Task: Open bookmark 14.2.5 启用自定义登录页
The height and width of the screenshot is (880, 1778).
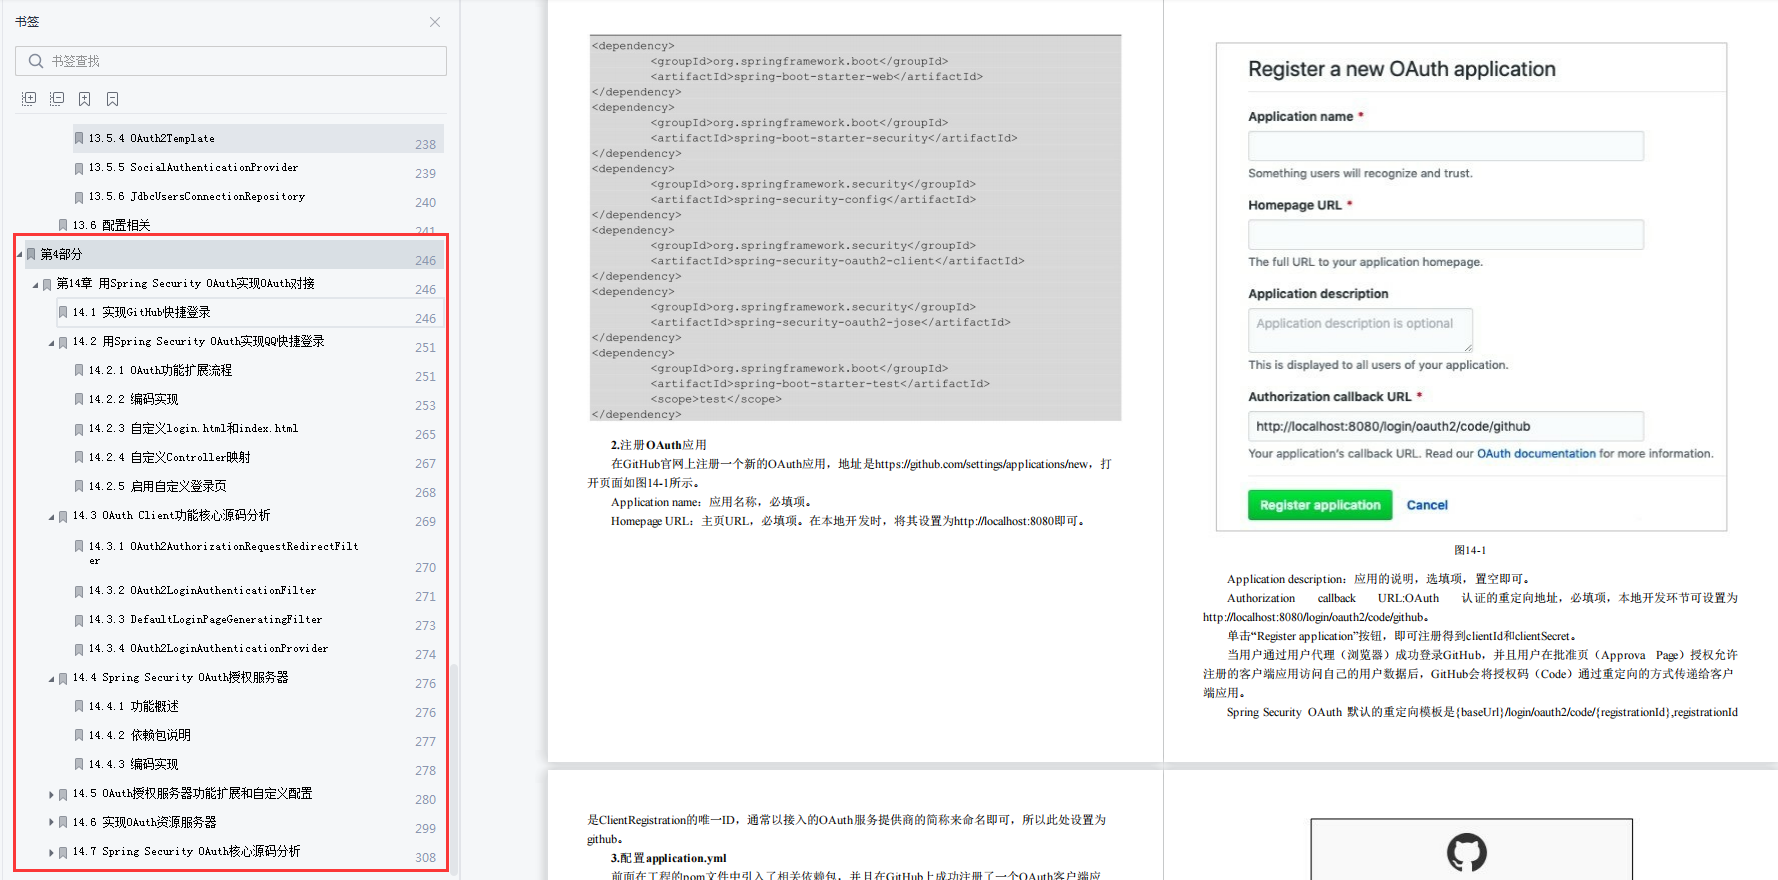Action: point(157,486)
